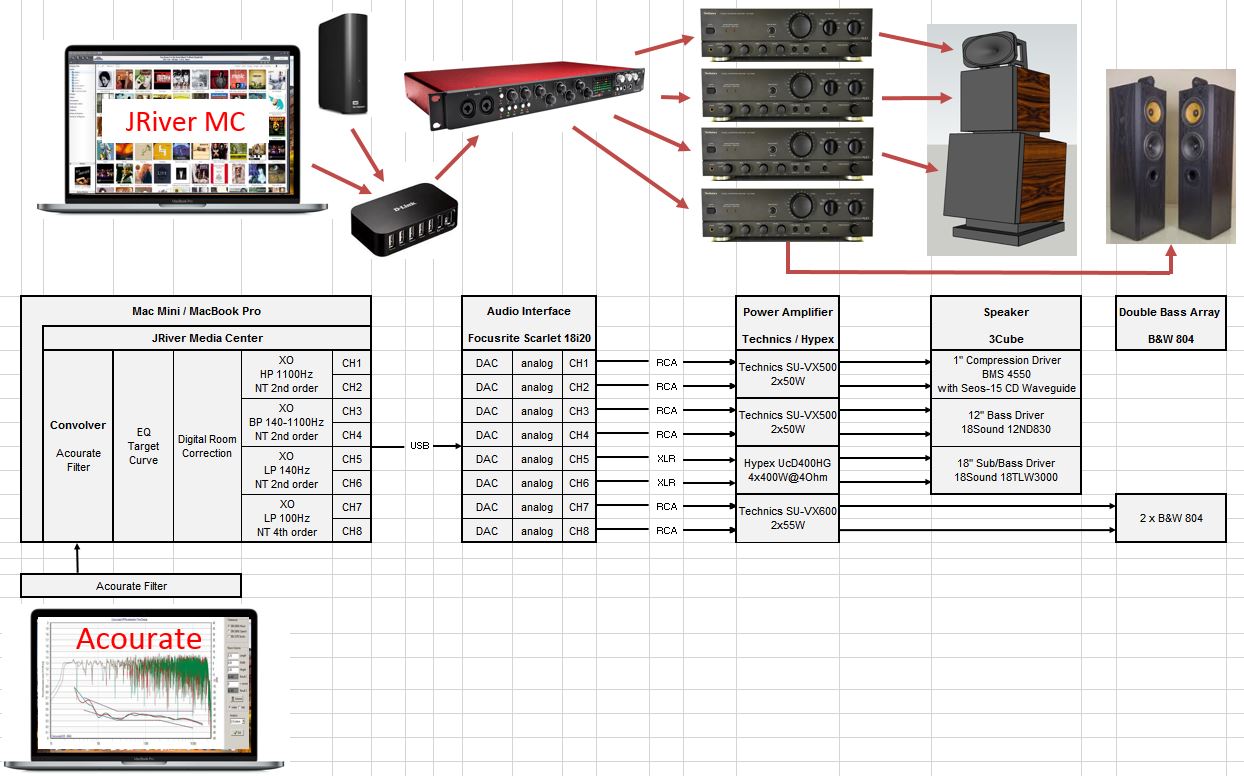The image size is (1244, 776).
Task: Select the DAC cell in the interface CH6 row
Action: pyautogui.click(x=487, y=482)
